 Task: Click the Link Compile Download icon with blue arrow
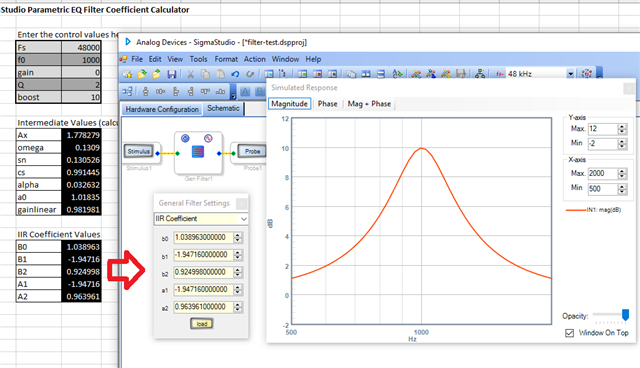(431, 74)
